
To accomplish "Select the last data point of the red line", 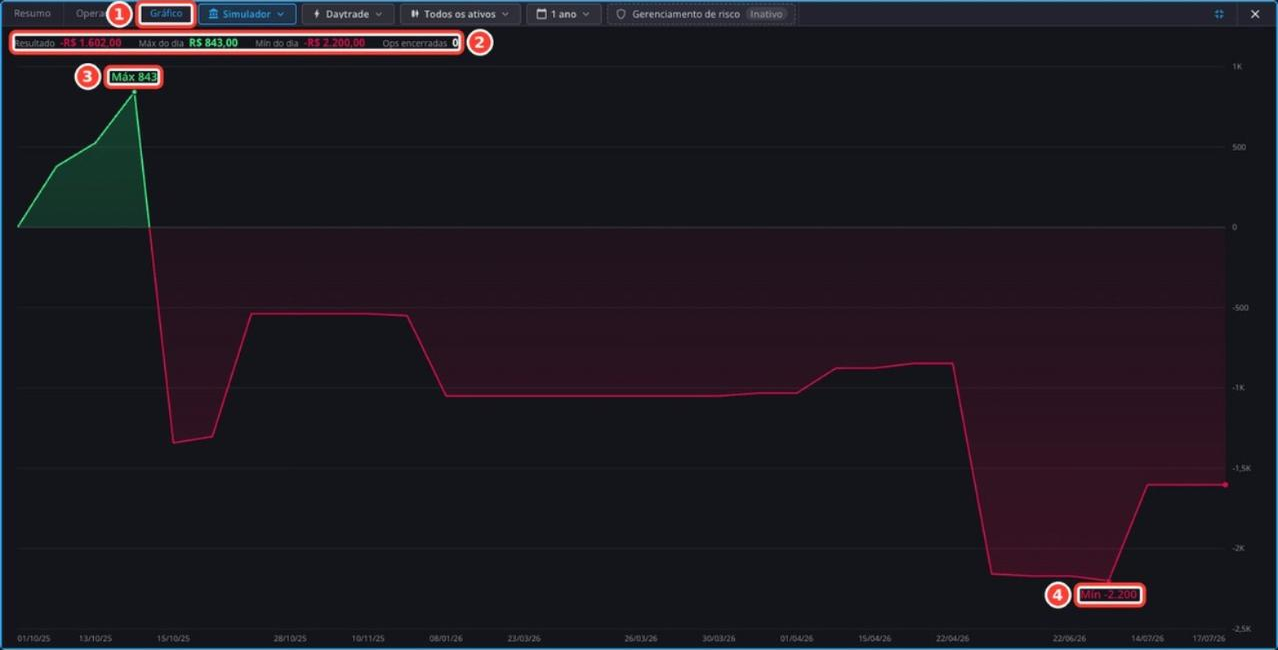I will pos(1225,485).
